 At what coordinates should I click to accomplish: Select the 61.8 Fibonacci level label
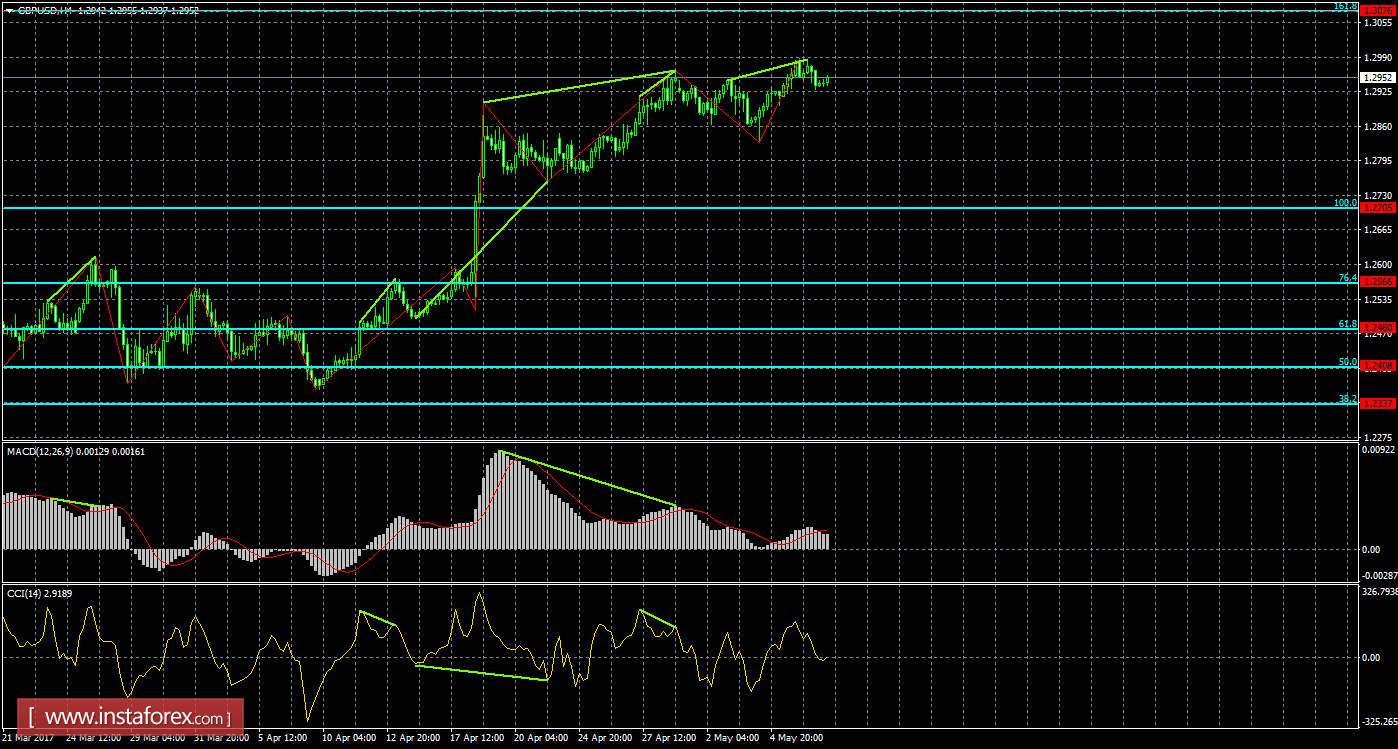(x=1347, y=324)
